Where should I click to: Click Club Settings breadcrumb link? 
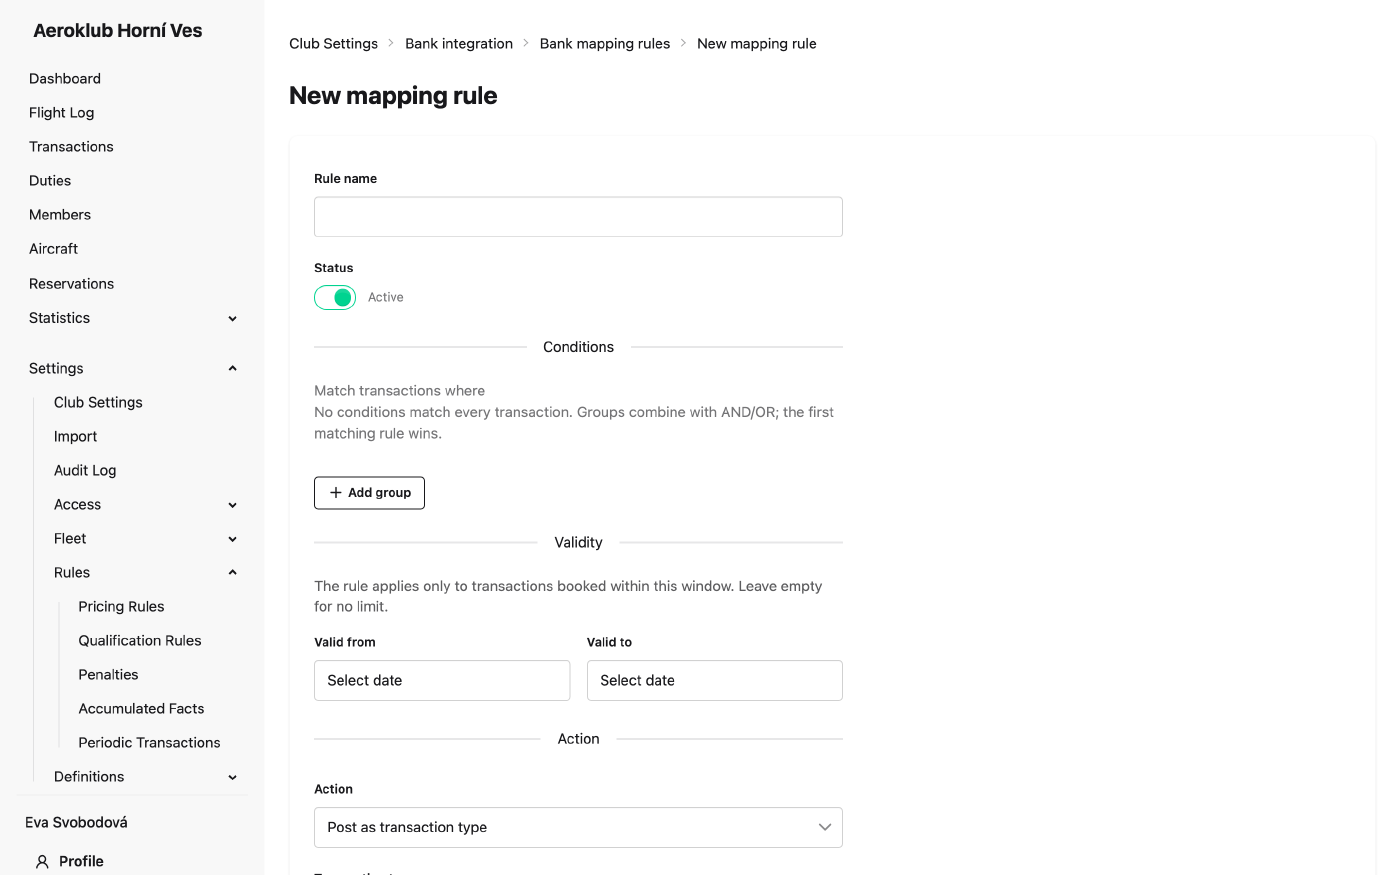coord(333,43)
